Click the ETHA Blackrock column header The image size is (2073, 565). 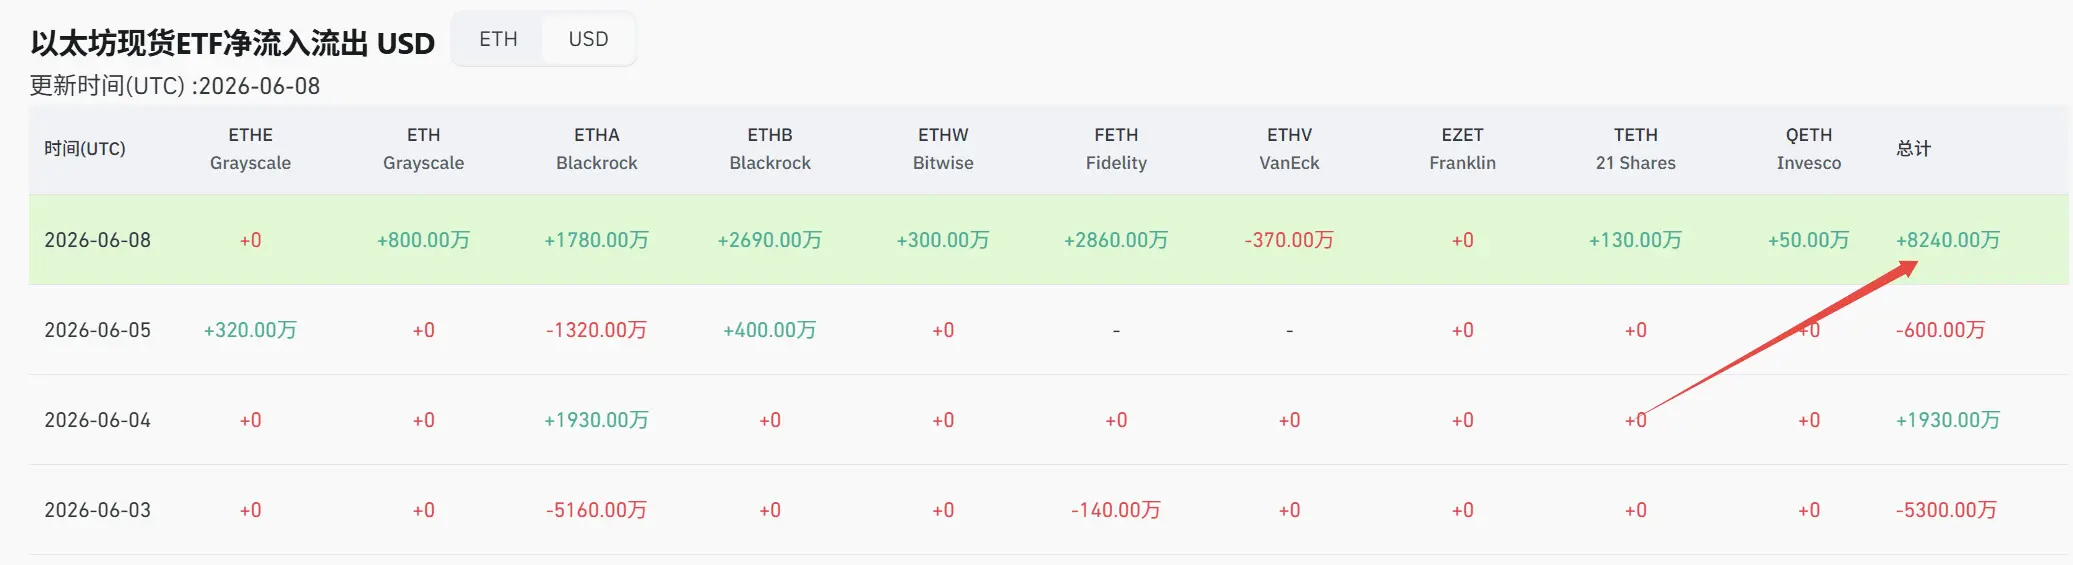point(597,149)
